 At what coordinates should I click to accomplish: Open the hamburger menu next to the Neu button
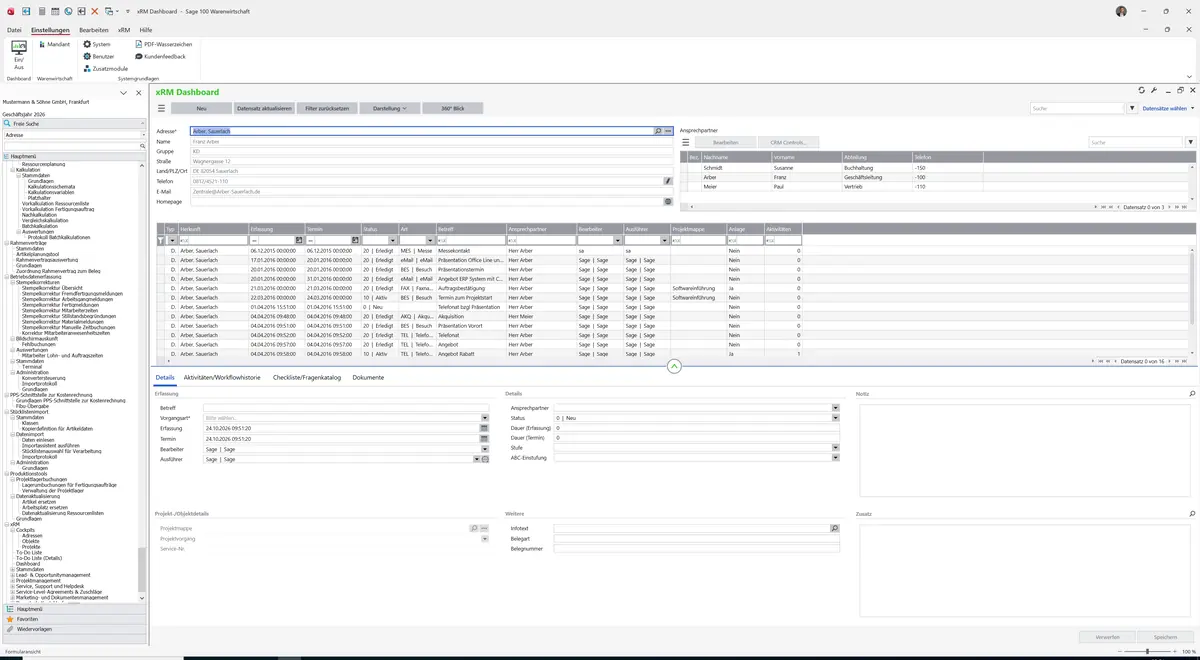[161, 108]
